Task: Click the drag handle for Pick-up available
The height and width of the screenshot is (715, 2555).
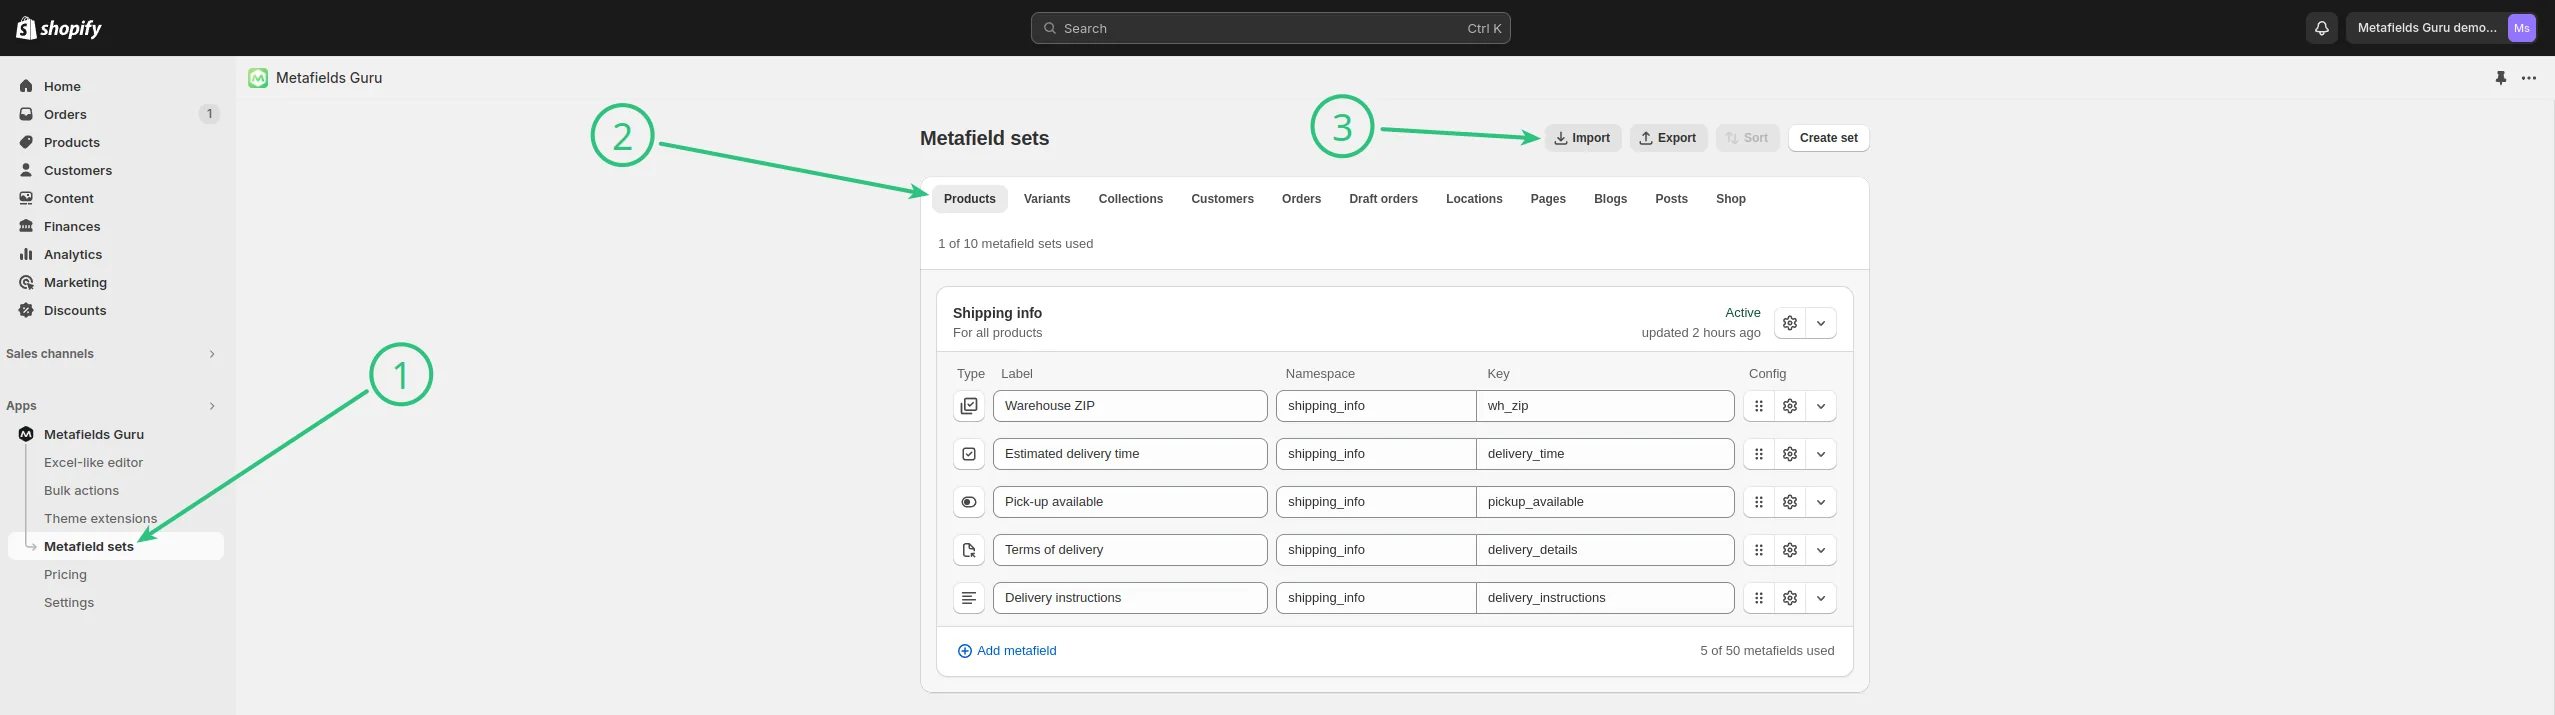Action: click(x=1759, y=502)
